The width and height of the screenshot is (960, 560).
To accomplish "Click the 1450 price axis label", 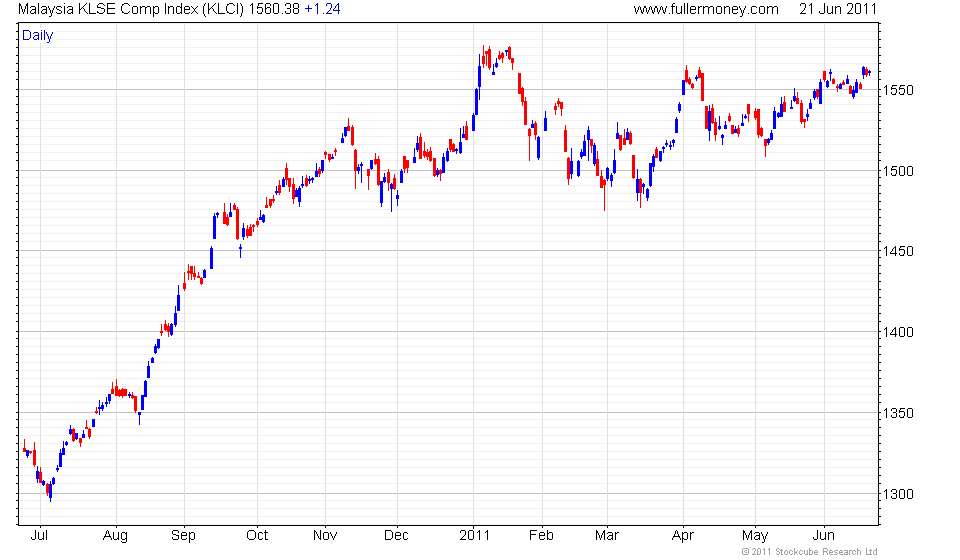I will point(898,252).
